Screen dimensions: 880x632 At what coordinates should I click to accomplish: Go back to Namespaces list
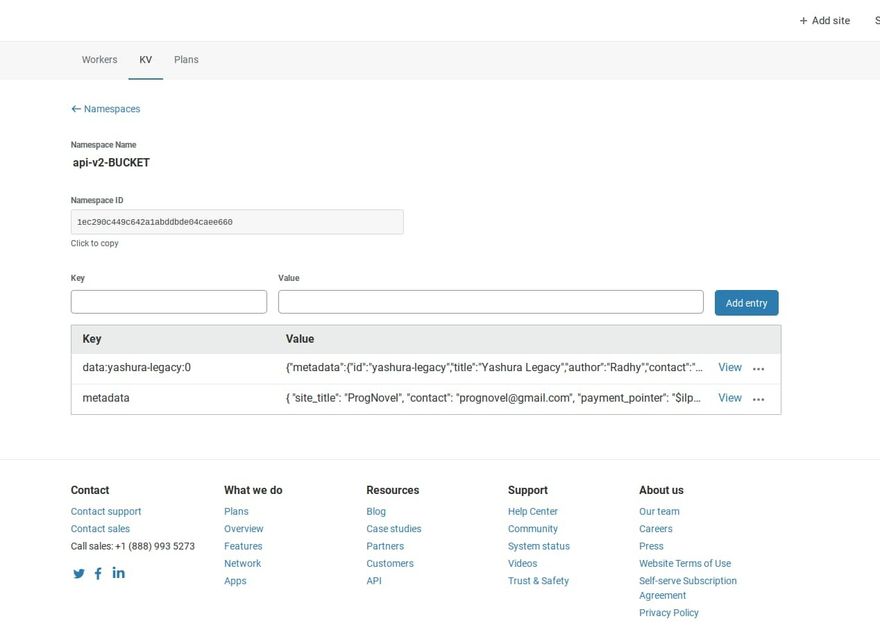tap(105, 109)
